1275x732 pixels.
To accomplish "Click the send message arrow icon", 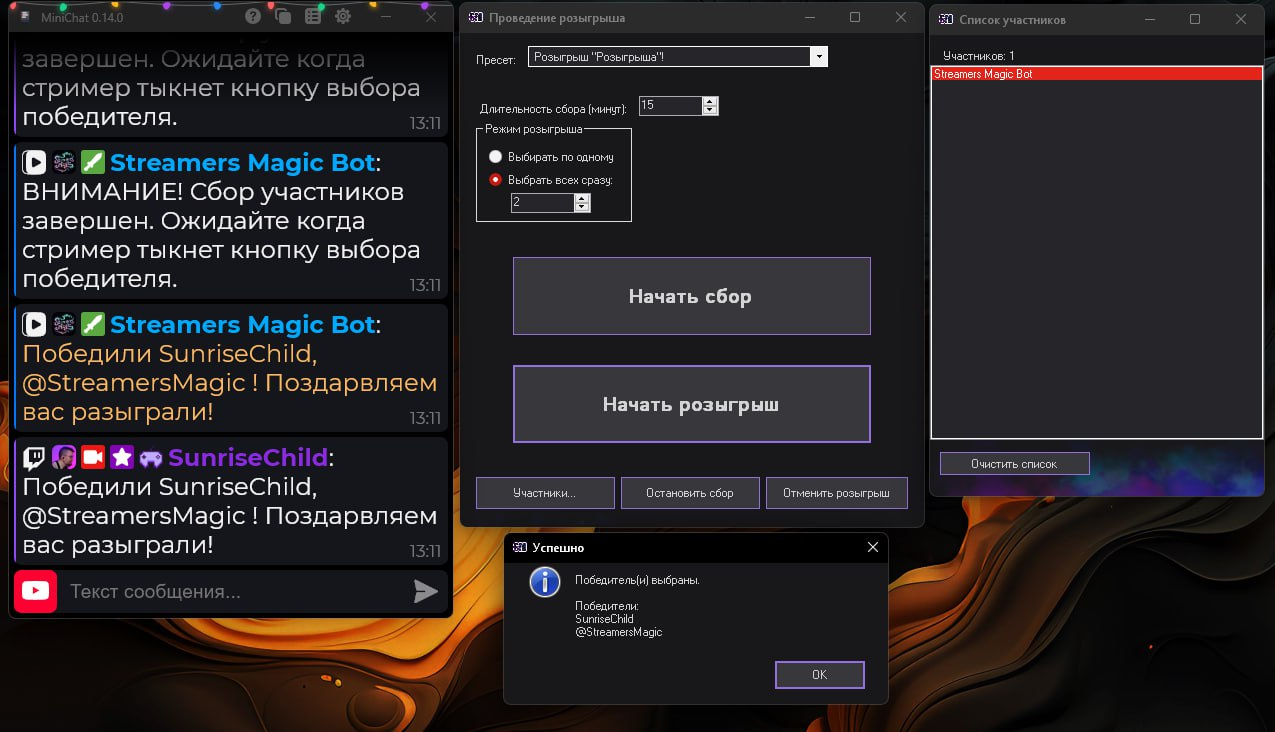I will [x=426, y=592].
